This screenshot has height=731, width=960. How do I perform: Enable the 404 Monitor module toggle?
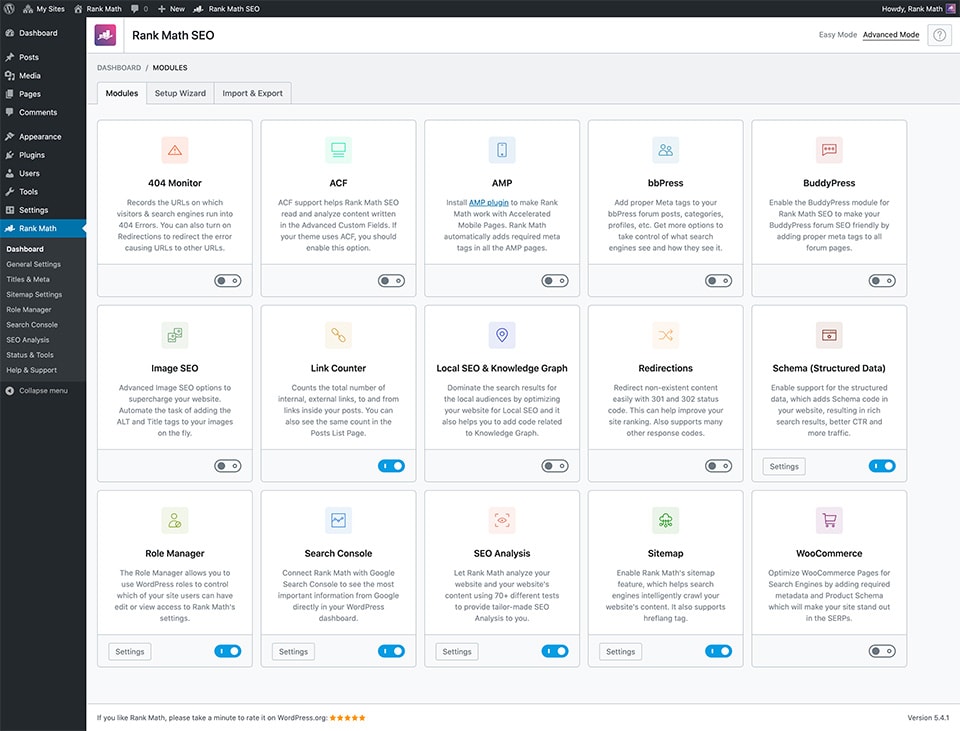coord(226,281)
